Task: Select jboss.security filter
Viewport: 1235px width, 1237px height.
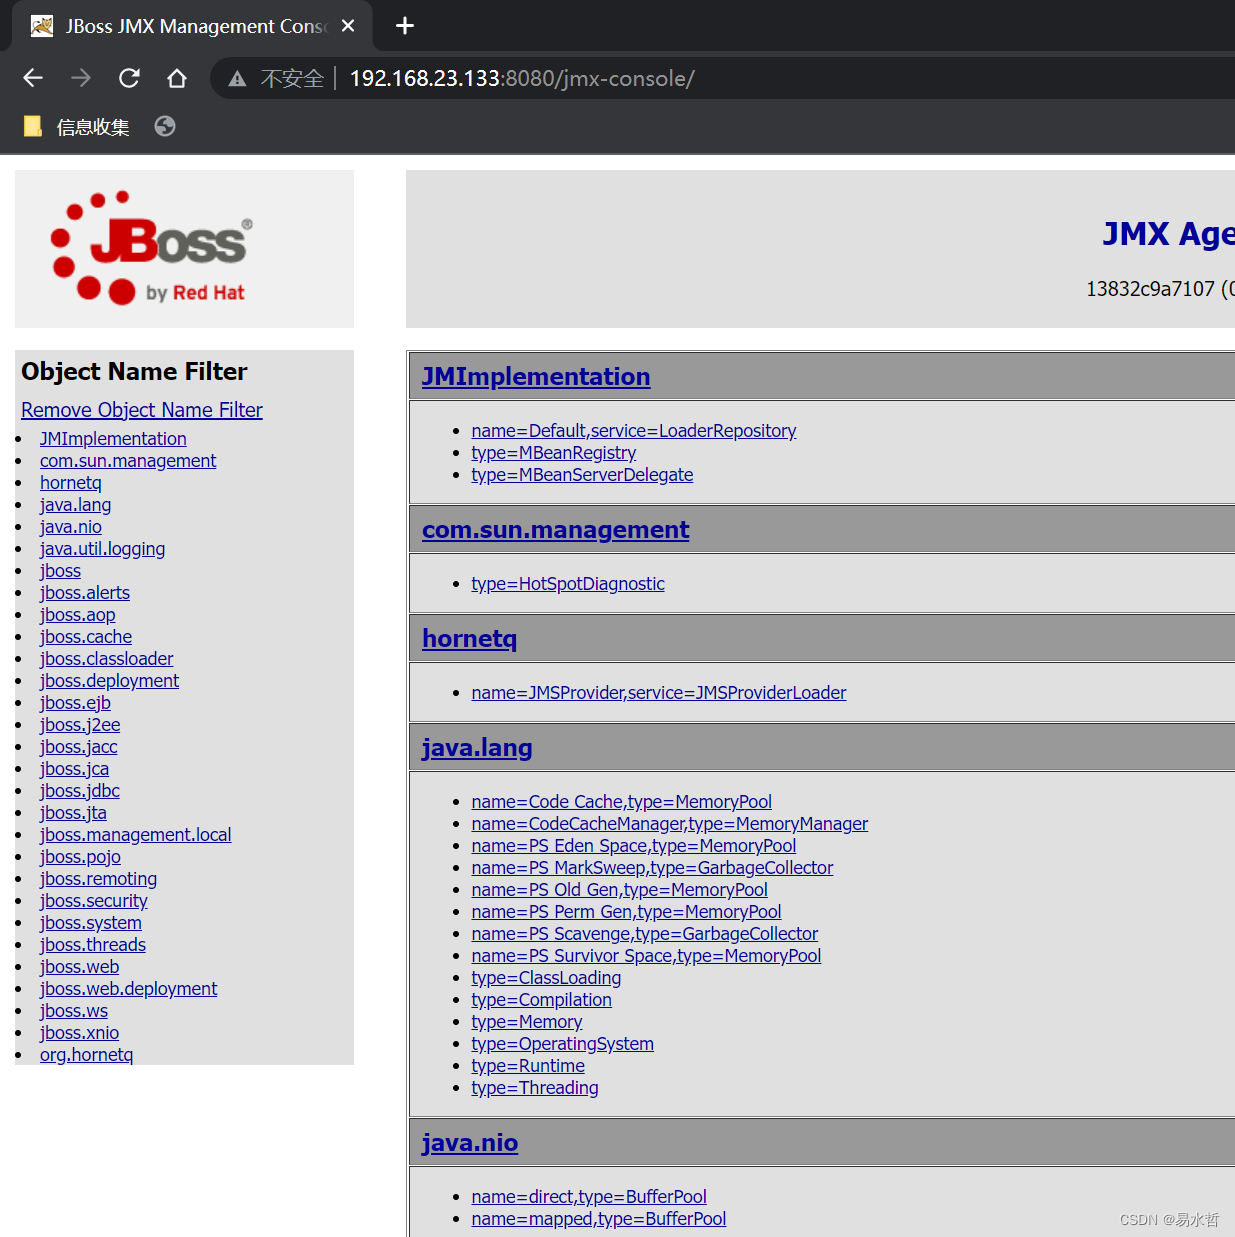Action: (x=94, y=901)
